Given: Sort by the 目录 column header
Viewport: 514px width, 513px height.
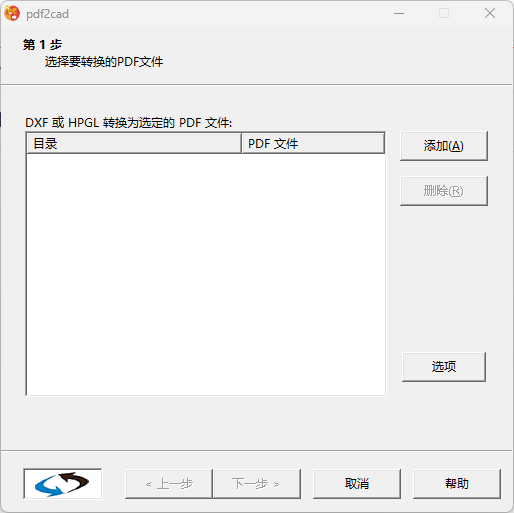Looking at the screenshot, I should (134, 144).
